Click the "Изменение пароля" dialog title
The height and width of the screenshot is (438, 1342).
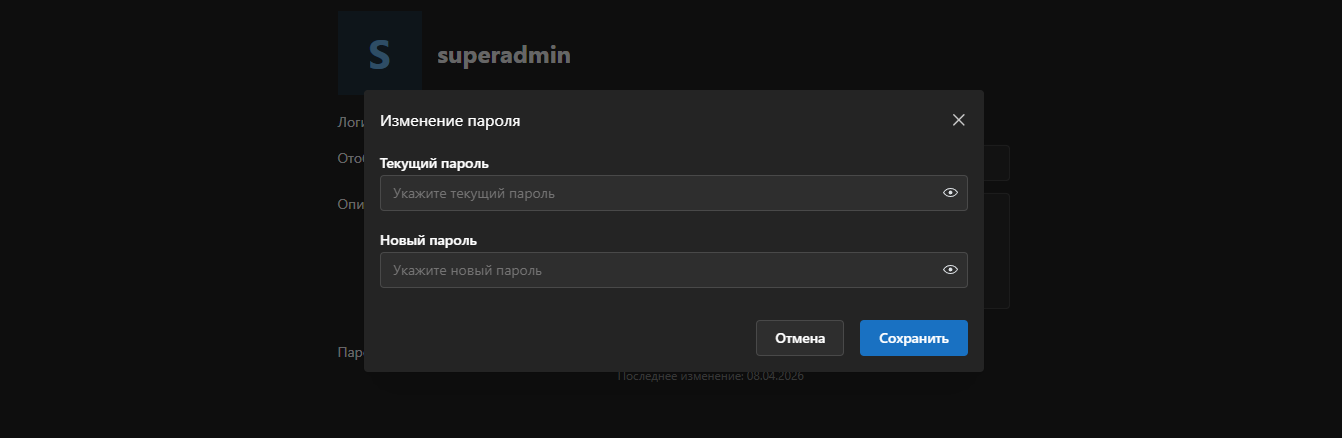coord(450,121)
